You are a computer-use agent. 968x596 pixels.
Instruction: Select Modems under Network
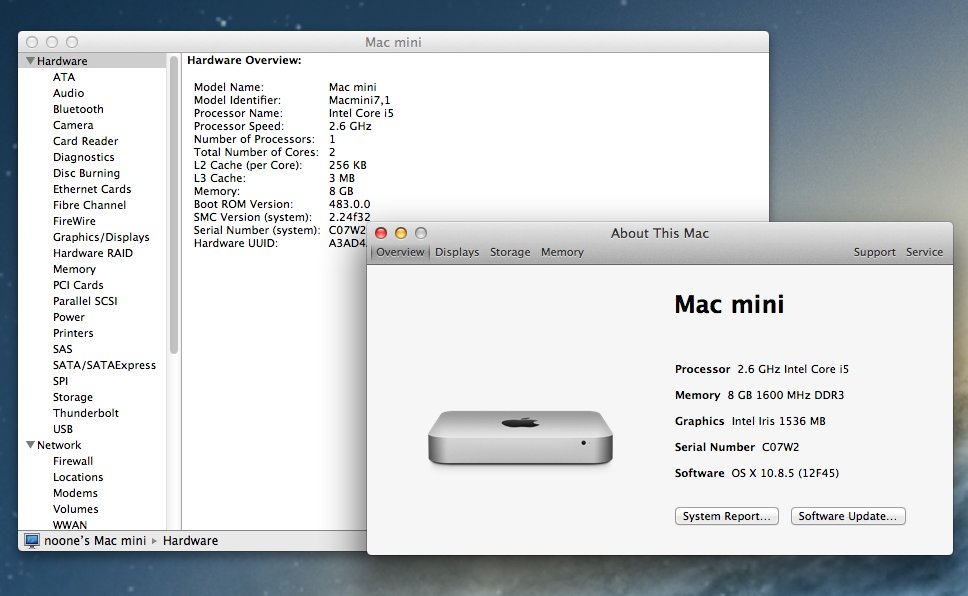point(75,494)
